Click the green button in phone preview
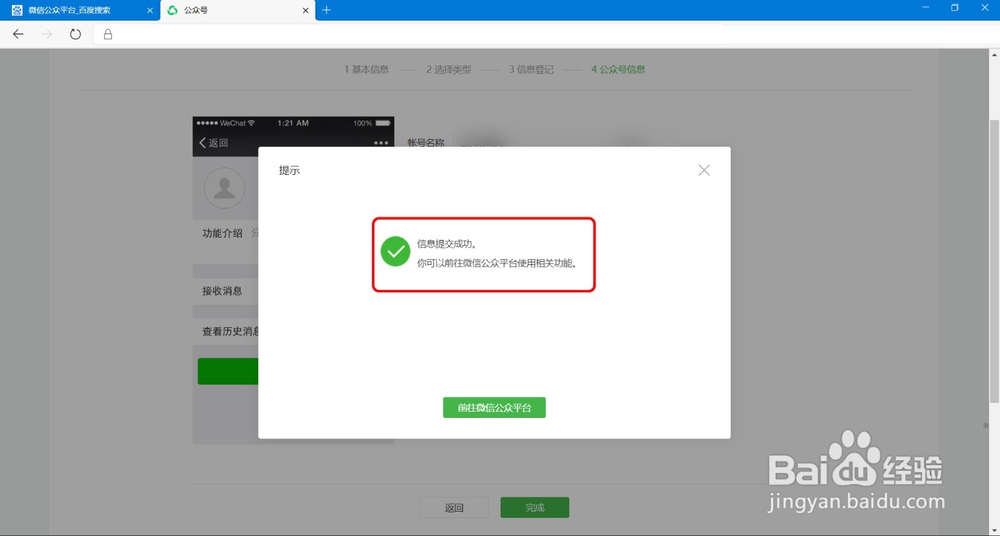Image resolution: width=1000 pixels, height=536 pixels. tap(228, 371)
